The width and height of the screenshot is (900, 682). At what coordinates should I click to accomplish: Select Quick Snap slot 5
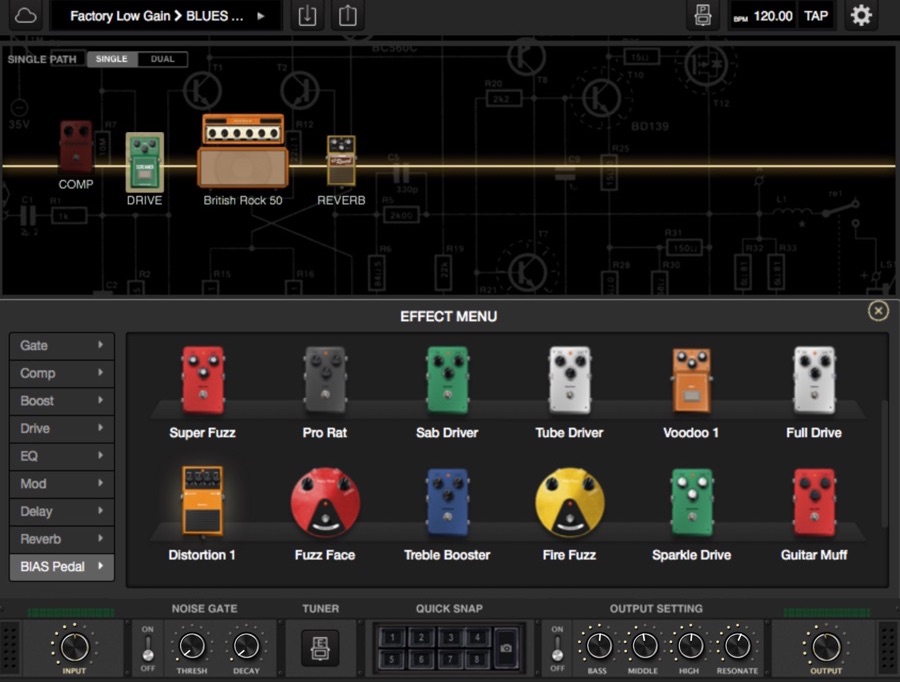click(392, 659)
